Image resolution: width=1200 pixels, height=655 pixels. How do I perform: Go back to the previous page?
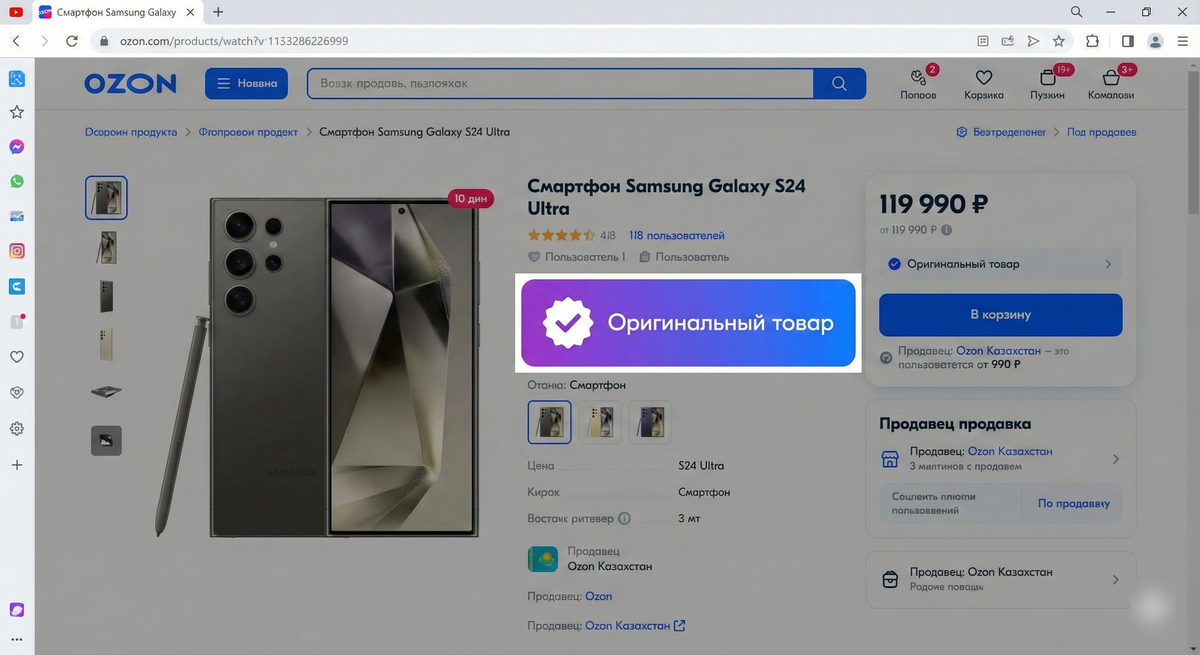pyautogui.click(x=16, y=41)
